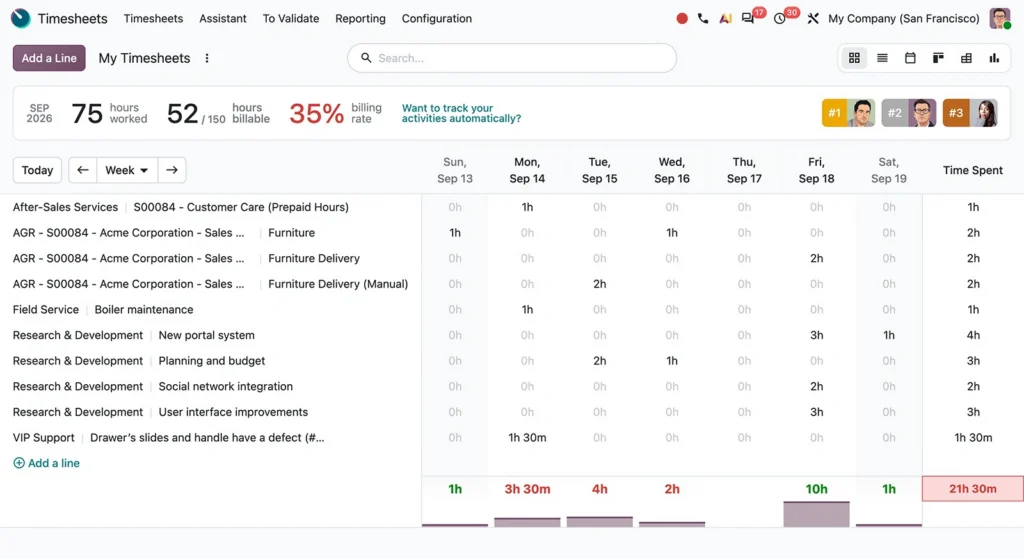Select Furniture Delivery row Friday 2h cell
This screenshot has width=1024, height=559.
click(816, 258)
